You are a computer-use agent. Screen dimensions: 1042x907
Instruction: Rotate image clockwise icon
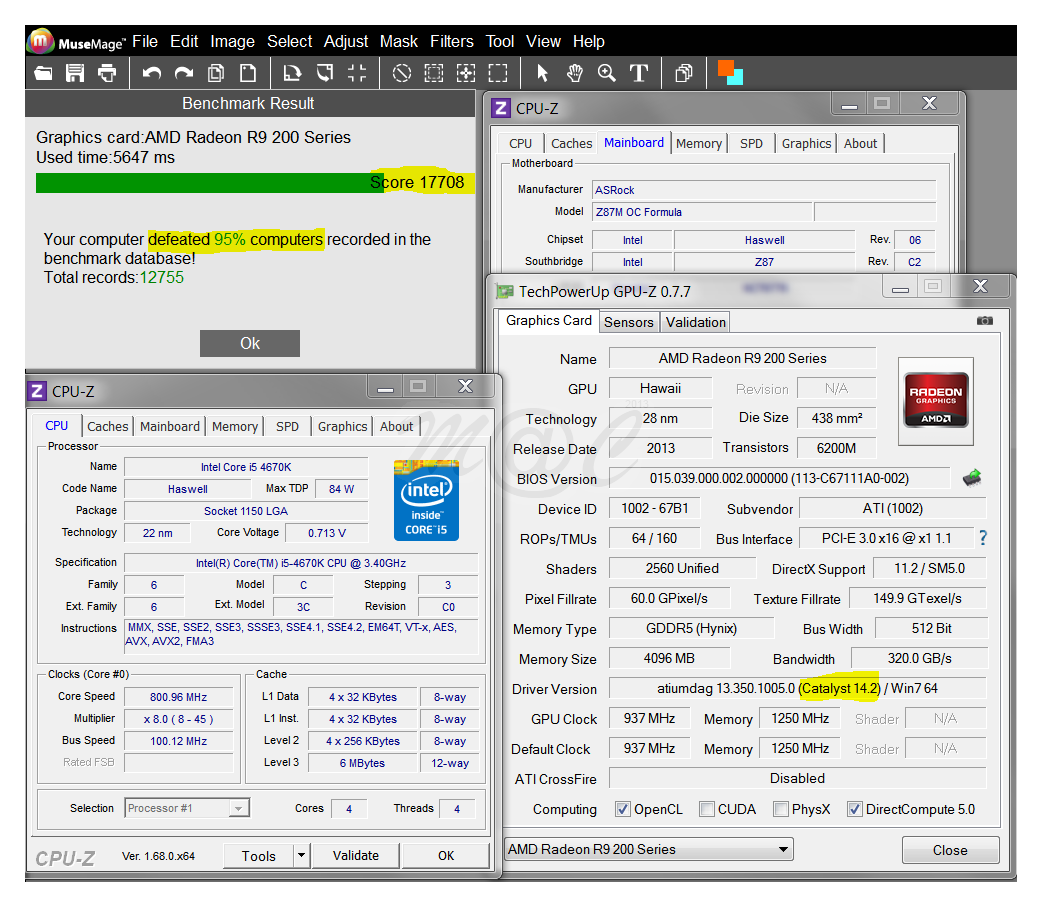(292, 73)
